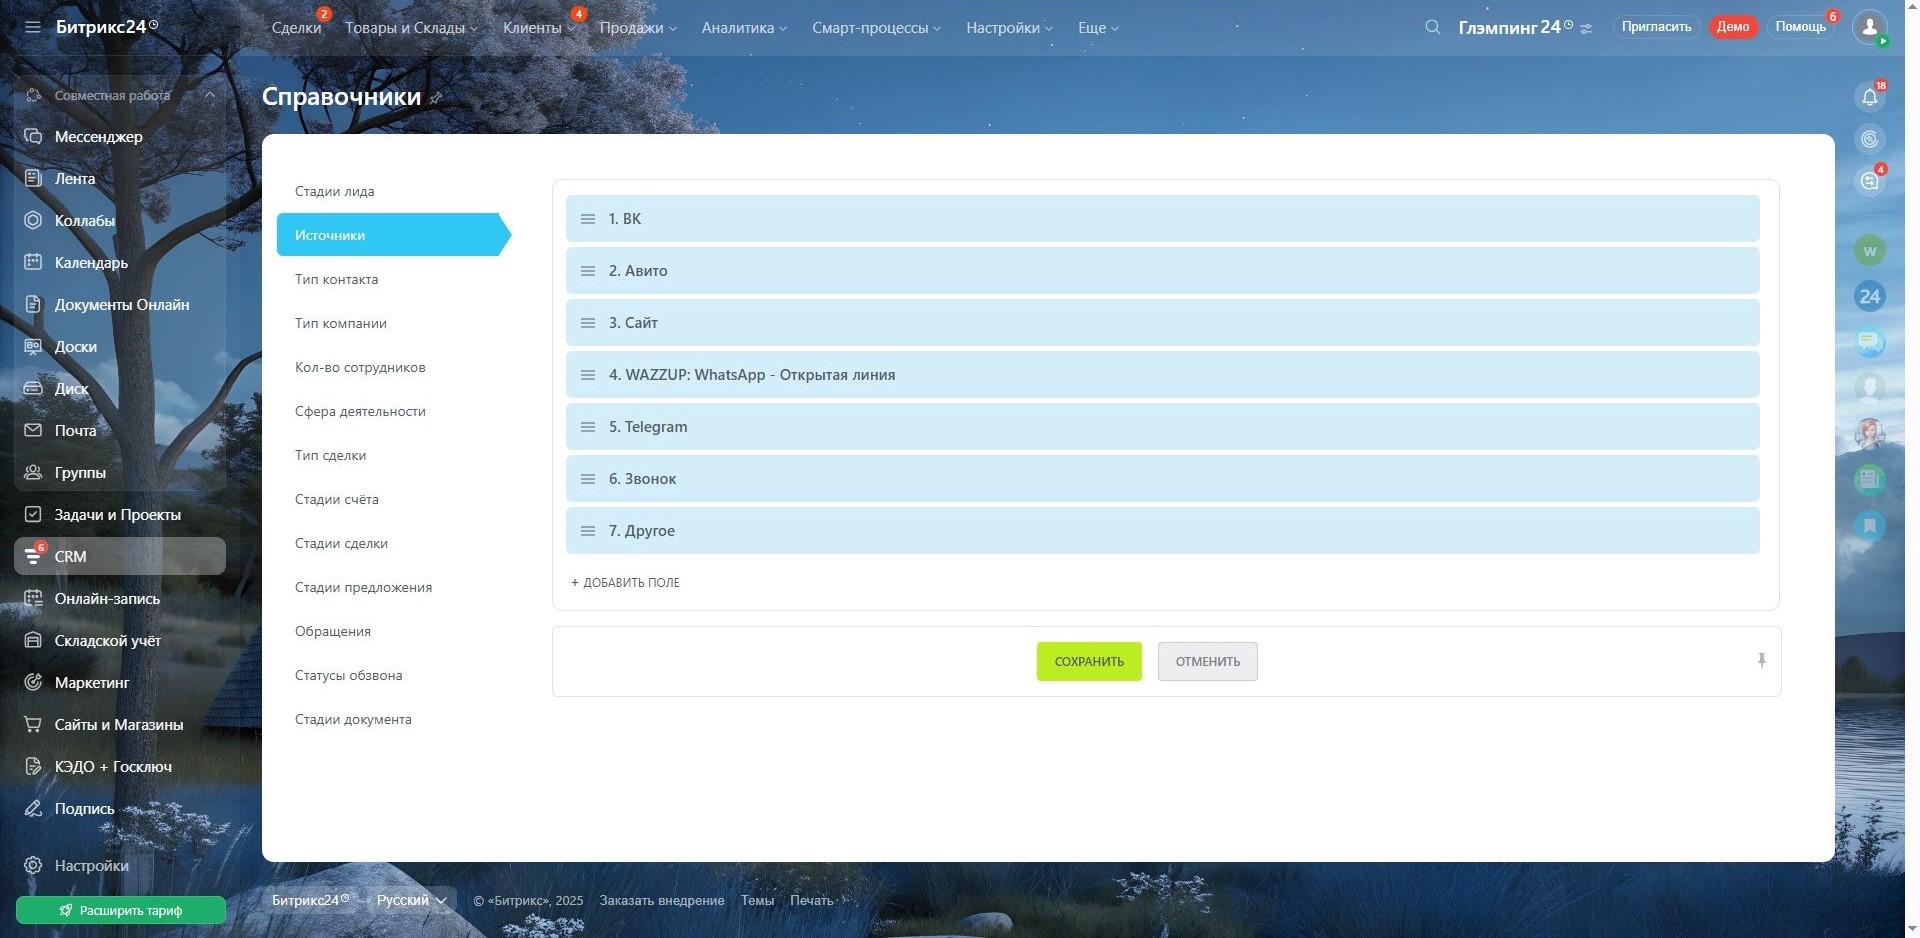
Task: Click the green СОХРАНИТЬ button
Action: tap(1089, 661)
